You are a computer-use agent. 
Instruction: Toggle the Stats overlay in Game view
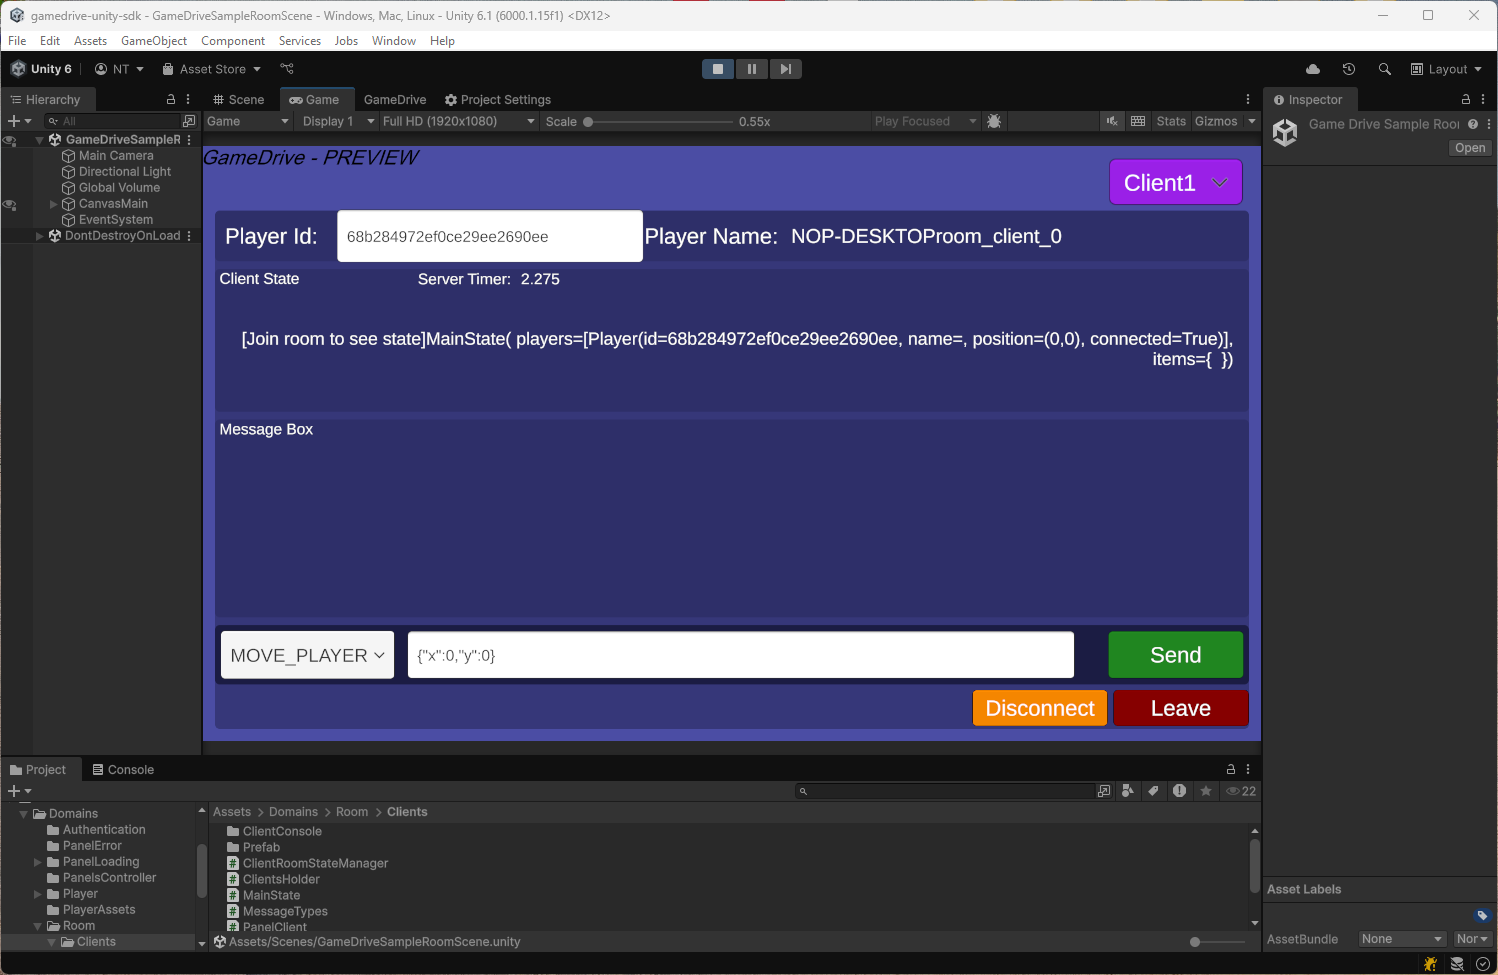[1170, 120]
